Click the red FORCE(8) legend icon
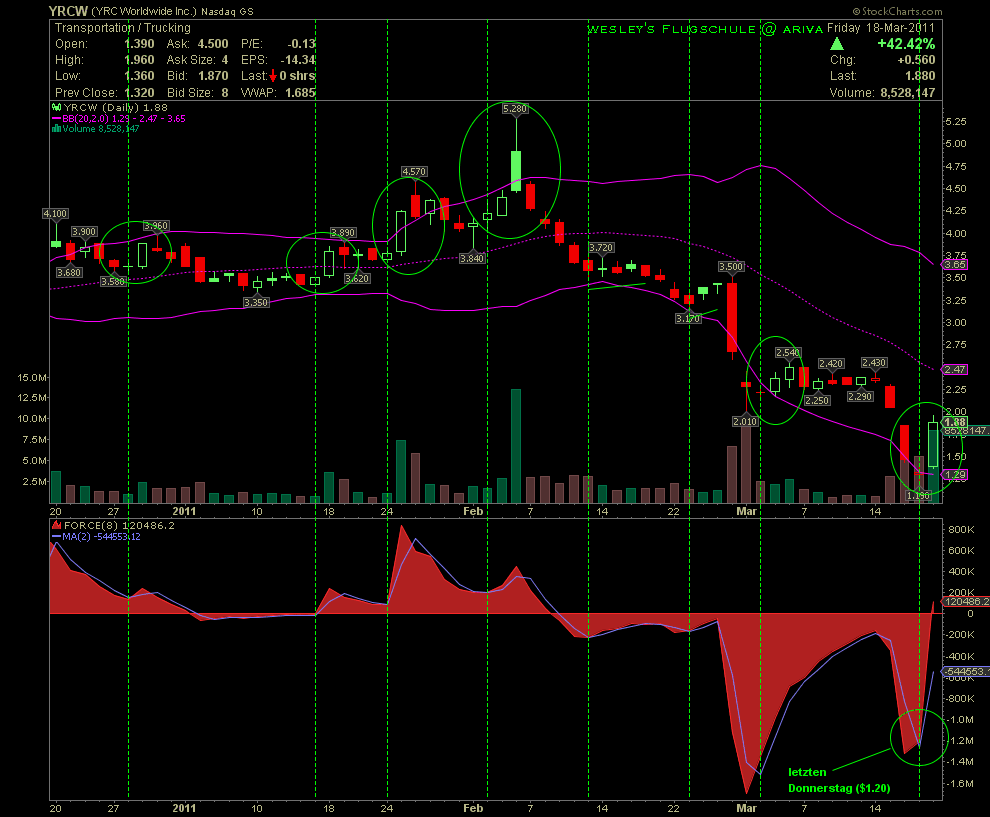 [56, 525]
